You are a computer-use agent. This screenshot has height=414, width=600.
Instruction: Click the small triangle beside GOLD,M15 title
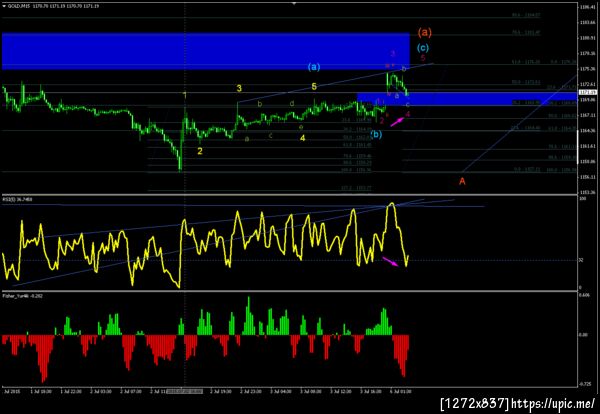click(x=4, y=6)
